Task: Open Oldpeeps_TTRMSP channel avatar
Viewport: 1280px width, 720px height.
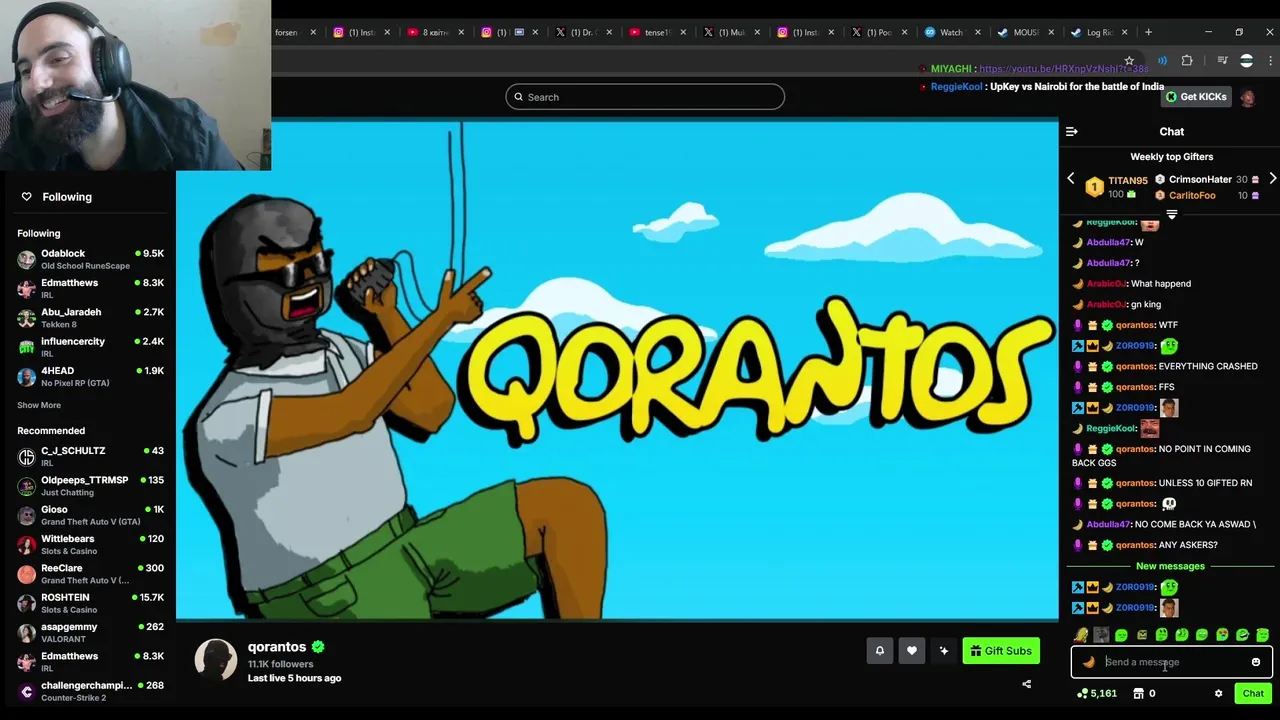Action: [x=27, y=486]
